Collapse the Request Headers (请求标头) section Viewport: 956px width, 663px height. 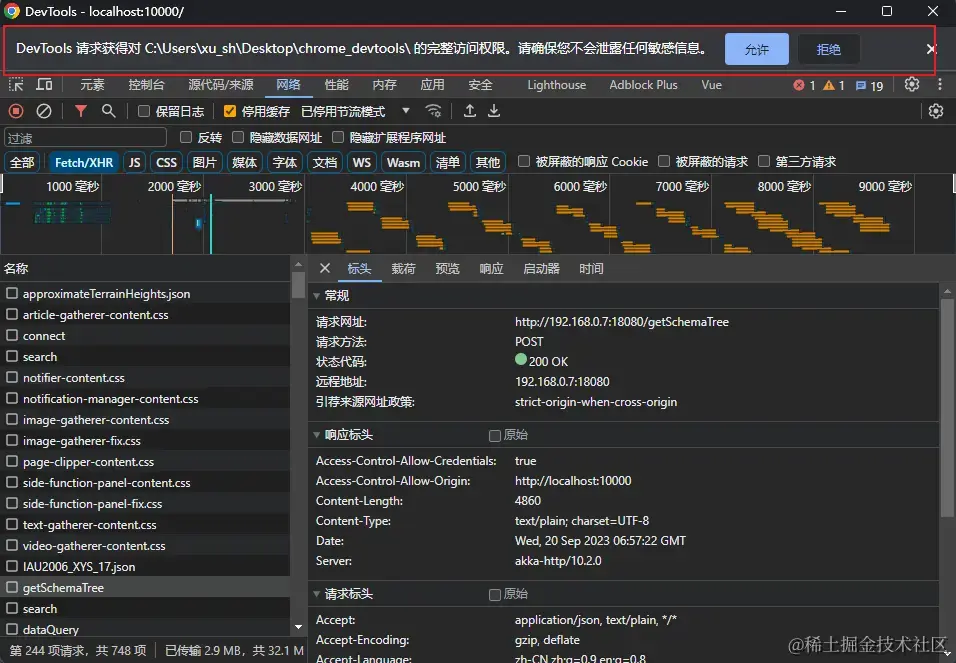(316, 594)
